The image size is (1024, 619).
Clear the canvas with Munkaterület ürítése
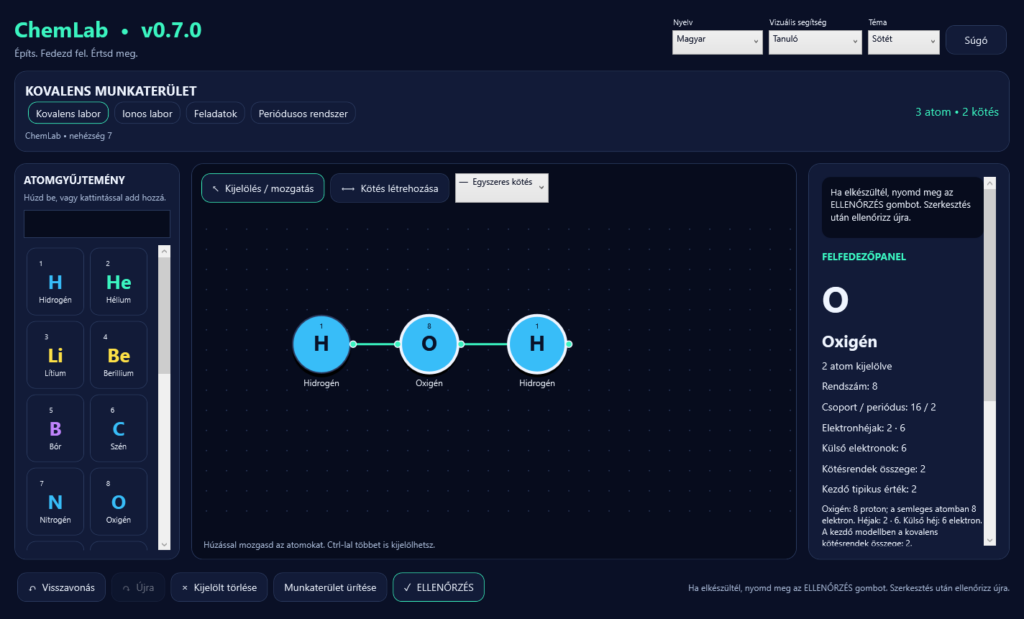330,587
